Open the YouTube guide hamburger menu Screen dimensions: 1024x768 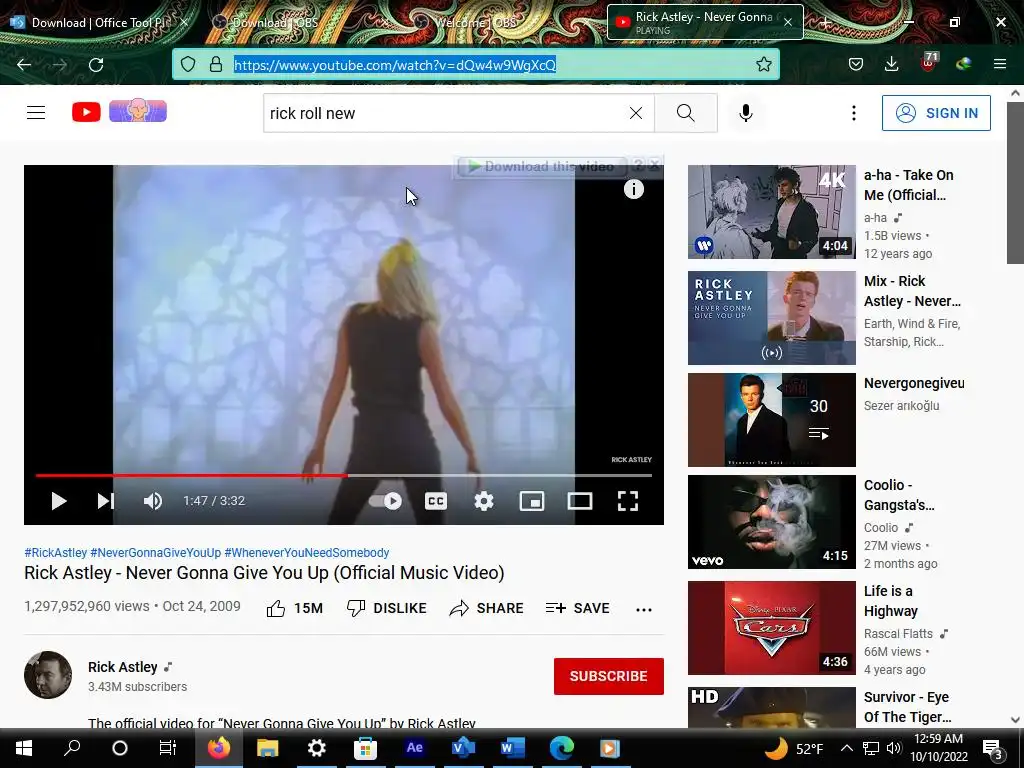click(x=36, y=113)
